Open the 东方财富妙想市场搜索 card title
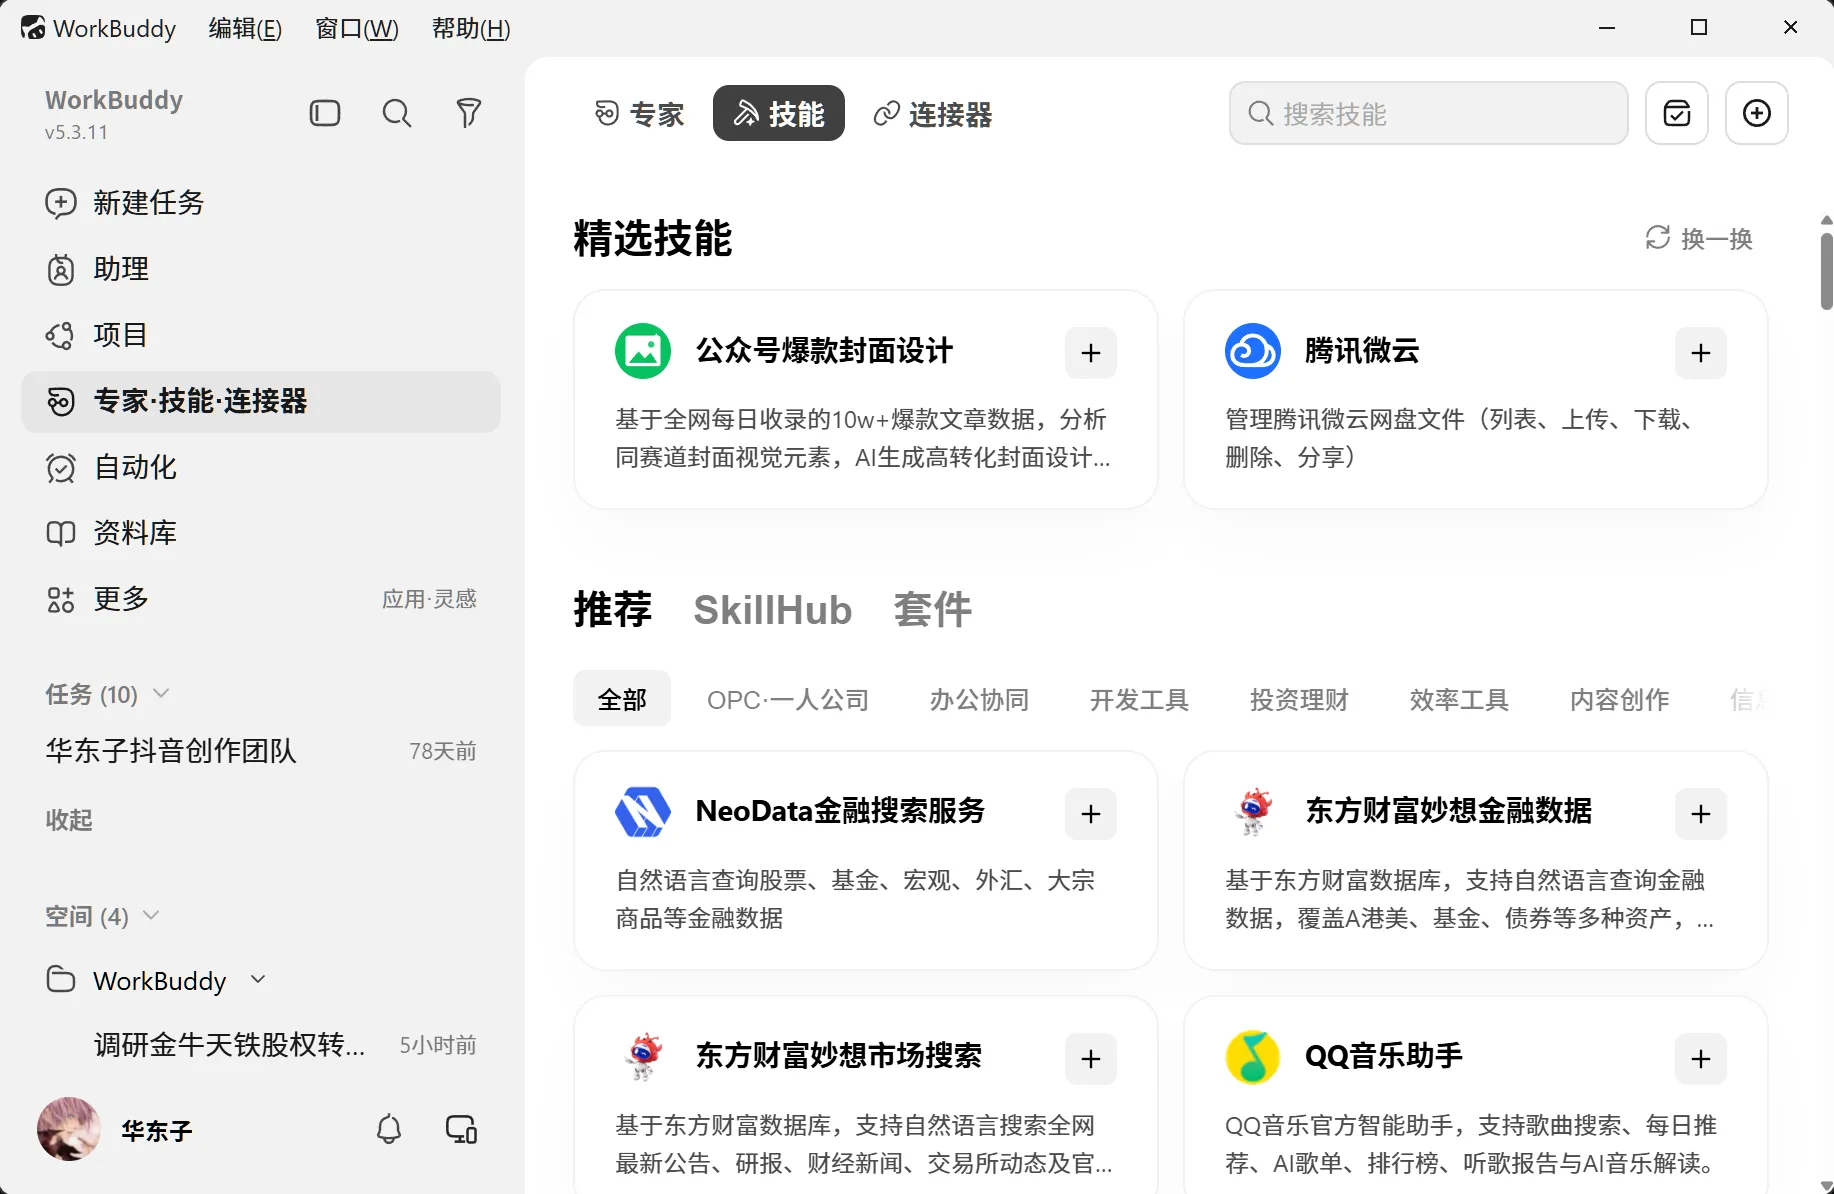 839,1055
